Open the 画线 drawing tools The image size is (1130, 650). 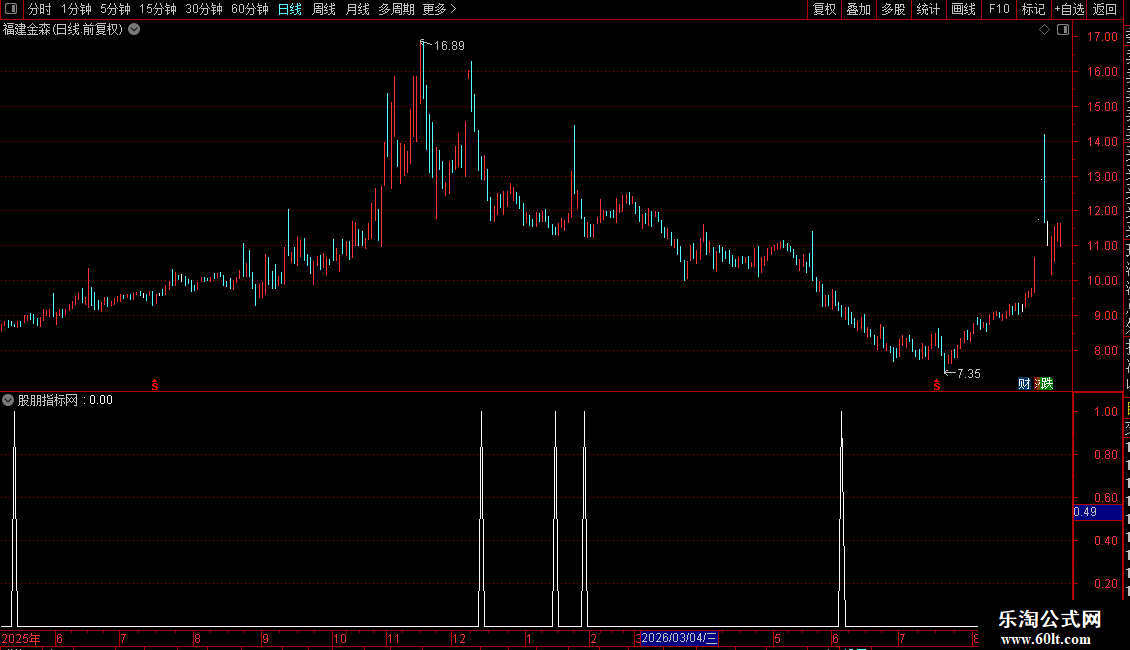pyautogui.click(x=964, y=9)
